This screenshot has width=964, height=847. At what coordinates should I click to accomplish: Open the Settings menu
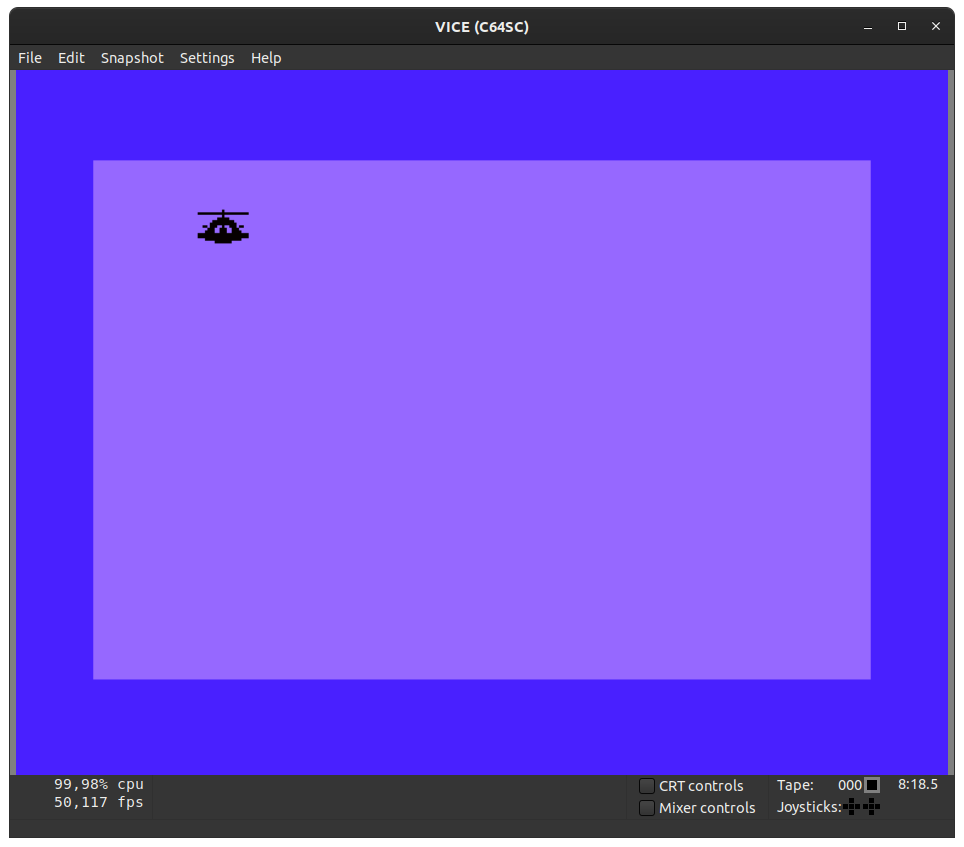[207, 58]
